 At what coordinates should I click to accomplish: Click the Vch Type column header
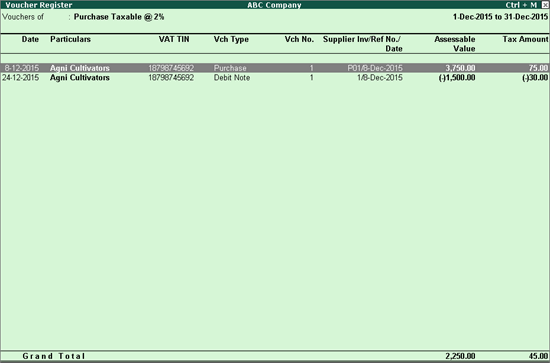click(231, 39)
